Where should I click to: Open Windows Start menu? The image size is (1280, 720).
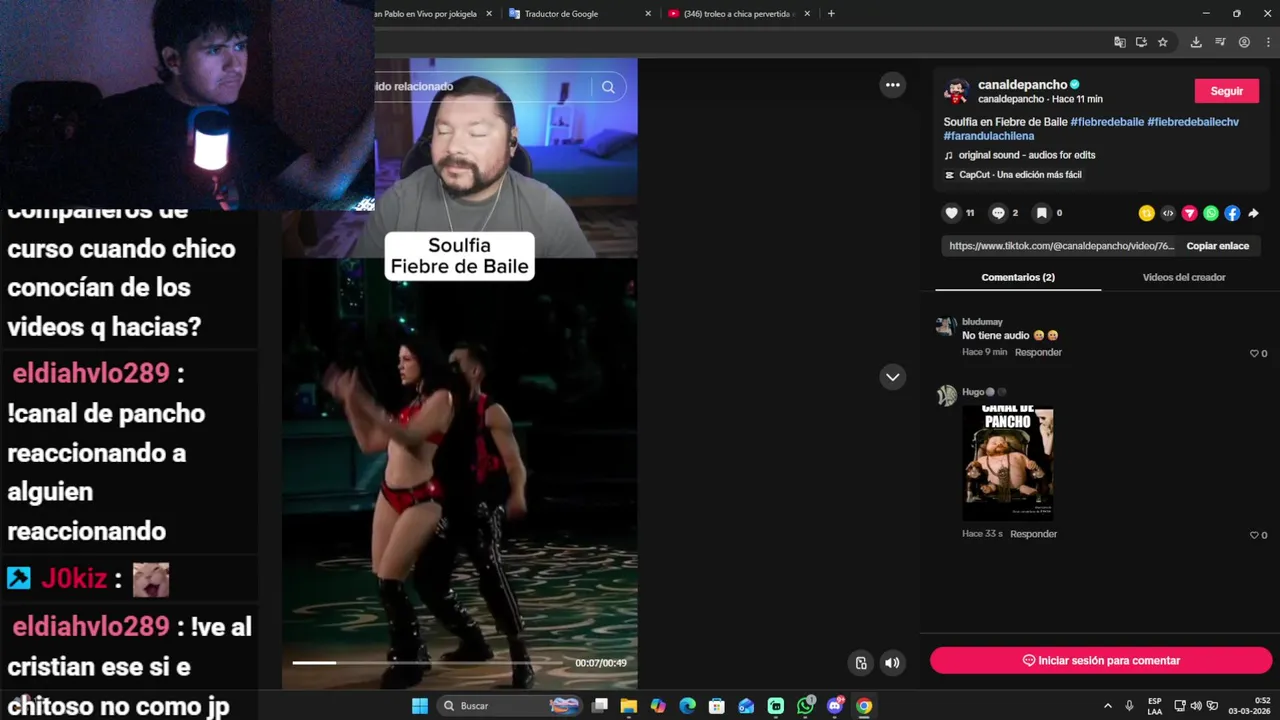(420, 706)
